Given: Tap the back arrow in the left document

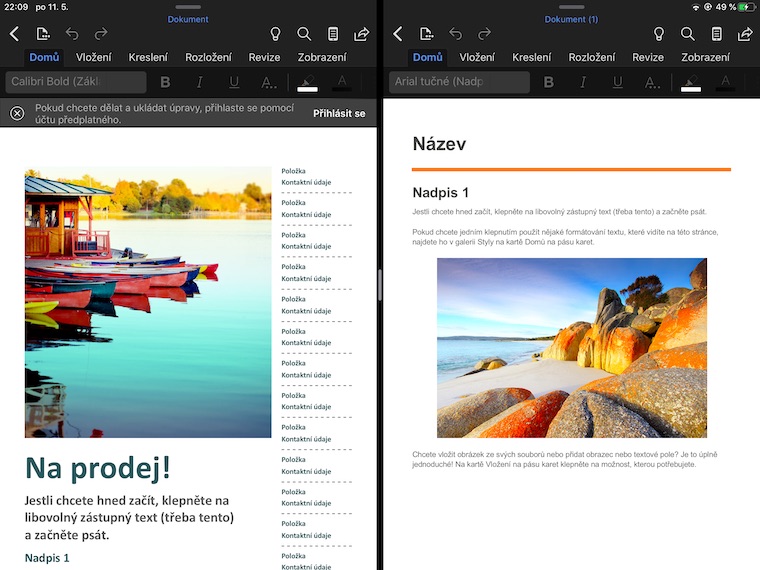Looking at the screenshot, I should 14,34.
